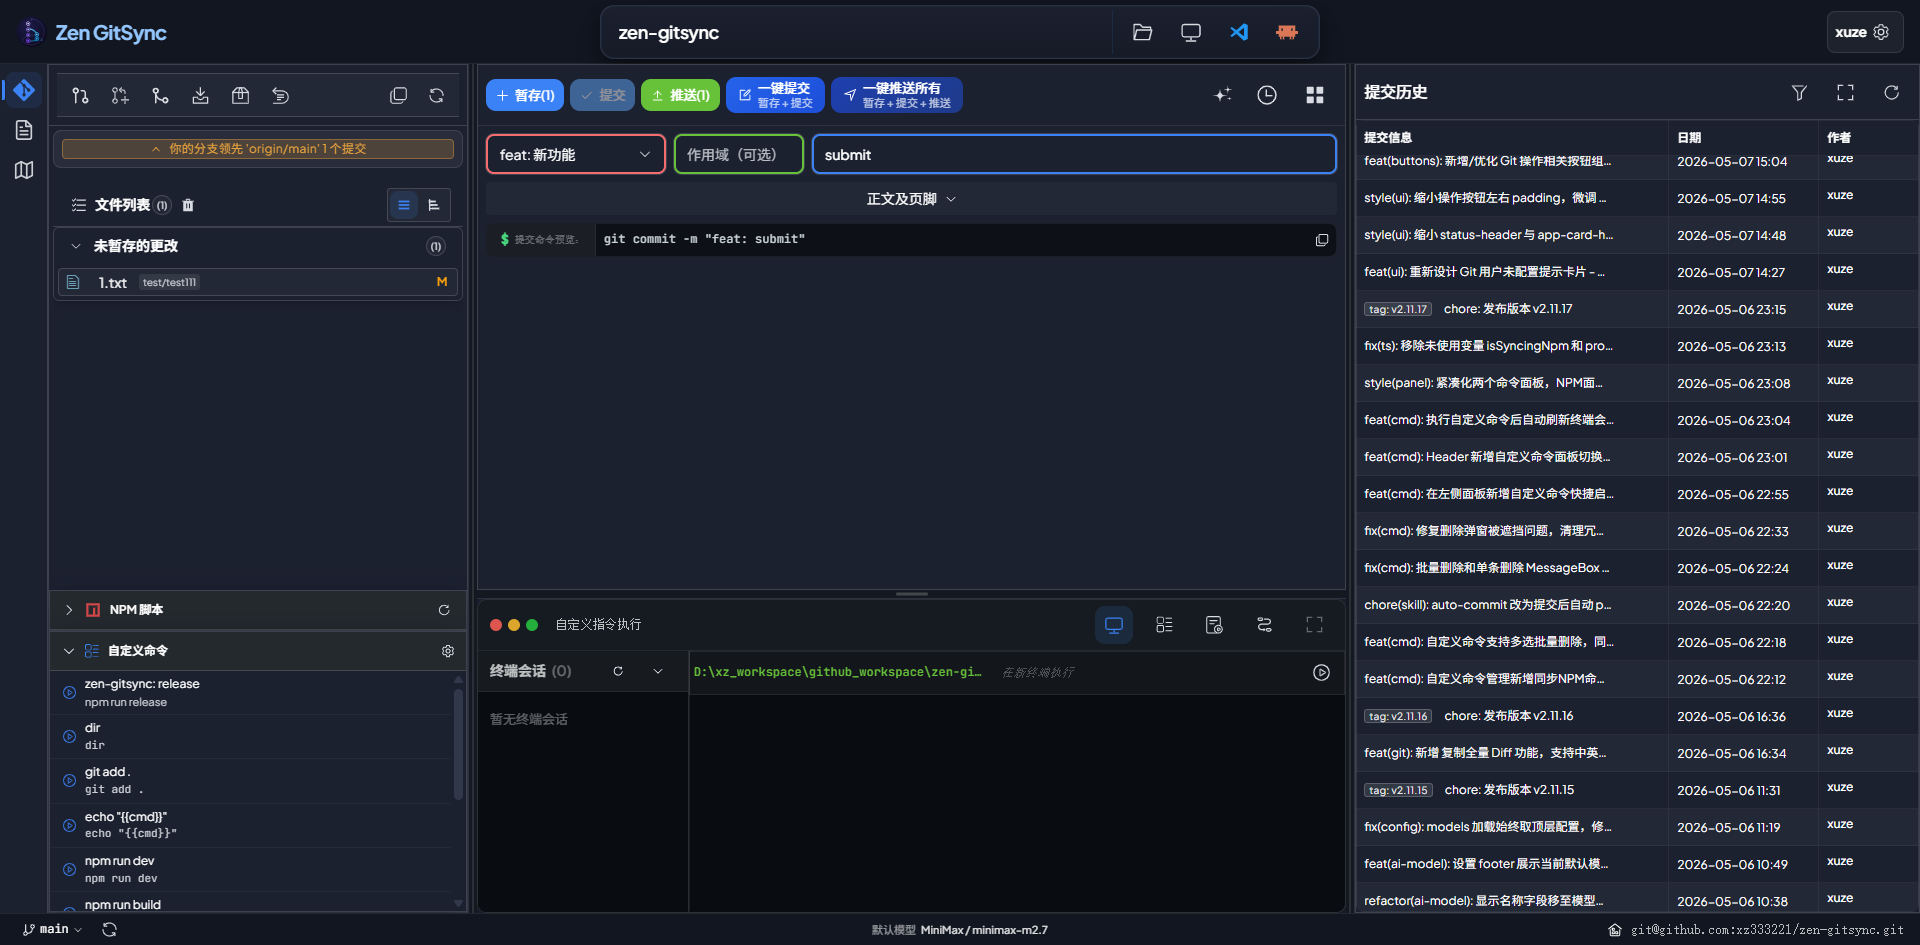The image size is (1920, 945).
Task: Click the copy icon in the Git toolbar
Action: click(398, 96)
